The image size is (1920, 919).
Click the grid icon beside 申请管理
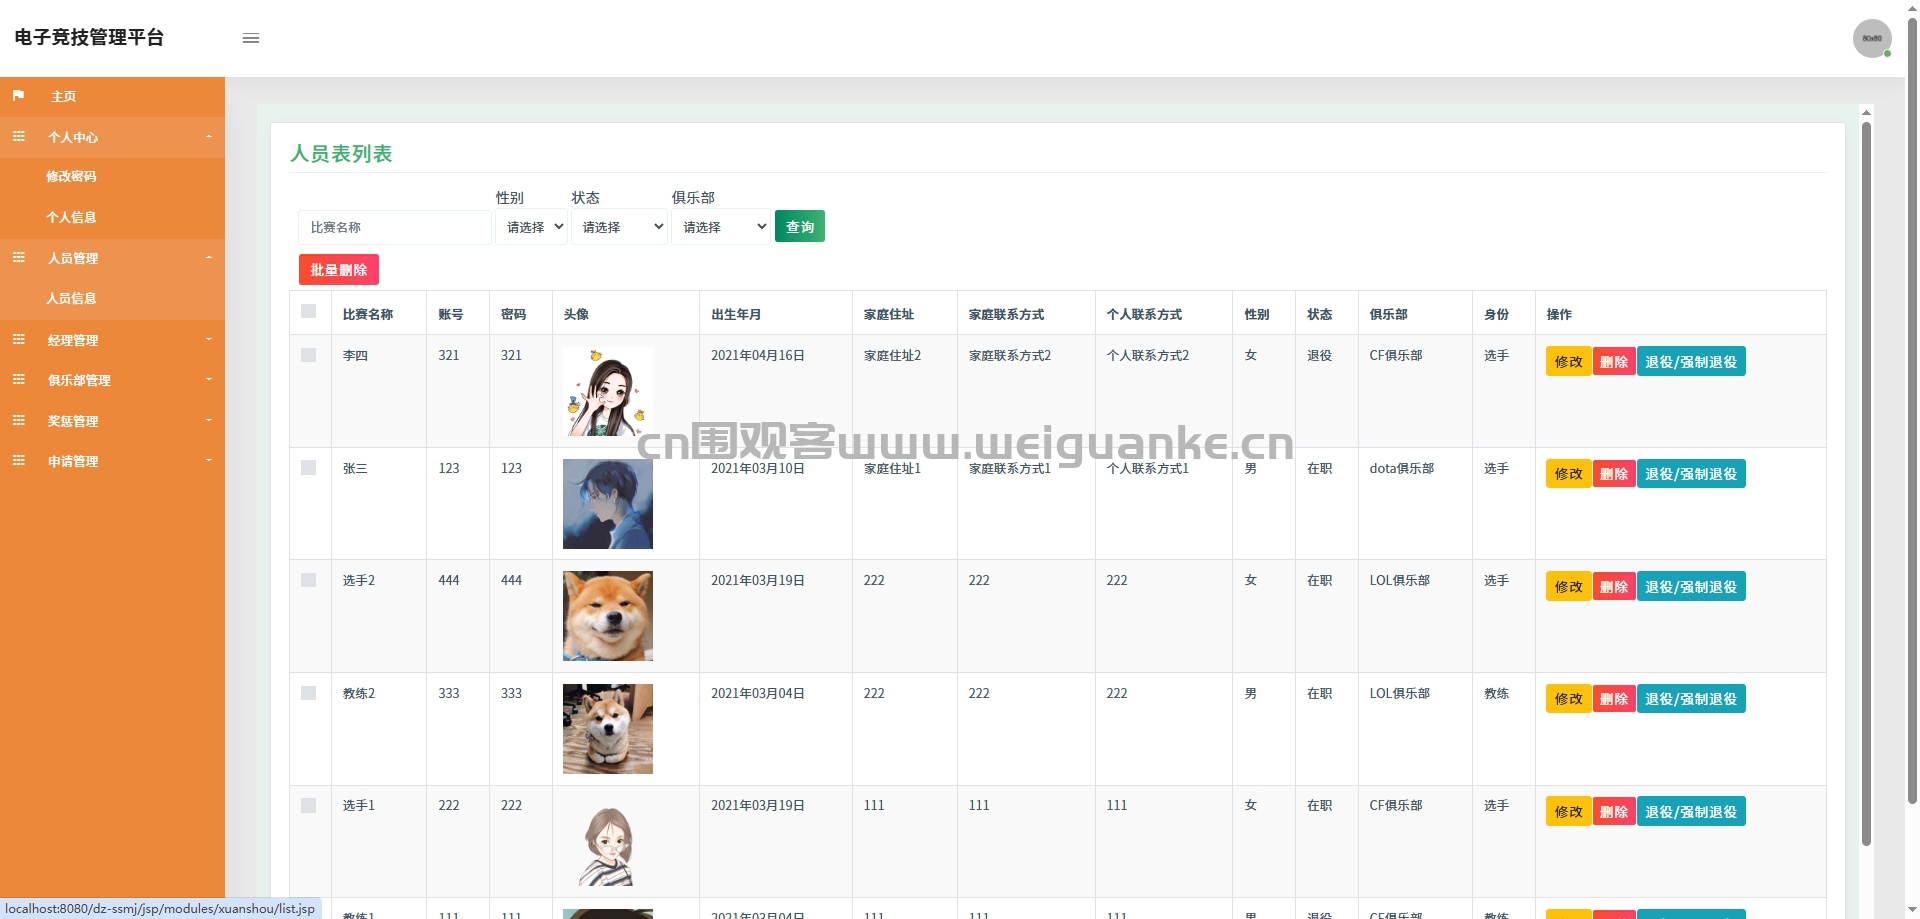pyautogui.click(x=18, y=460)
